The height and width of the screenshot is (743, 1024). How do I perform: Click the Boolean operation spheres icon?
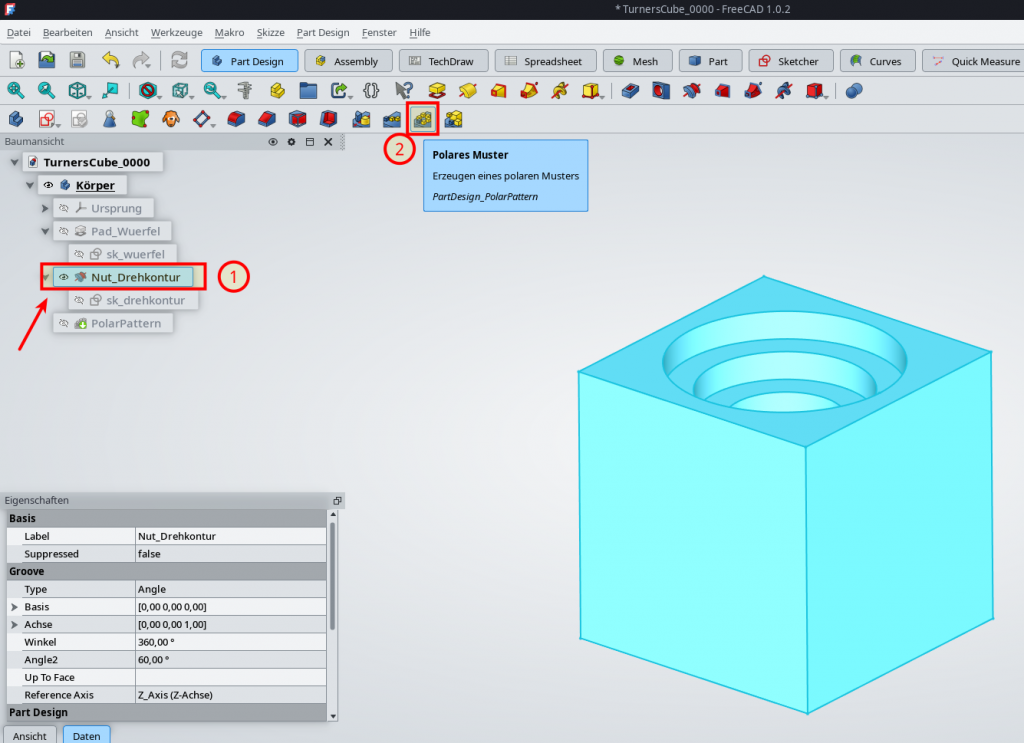(853, 91)
